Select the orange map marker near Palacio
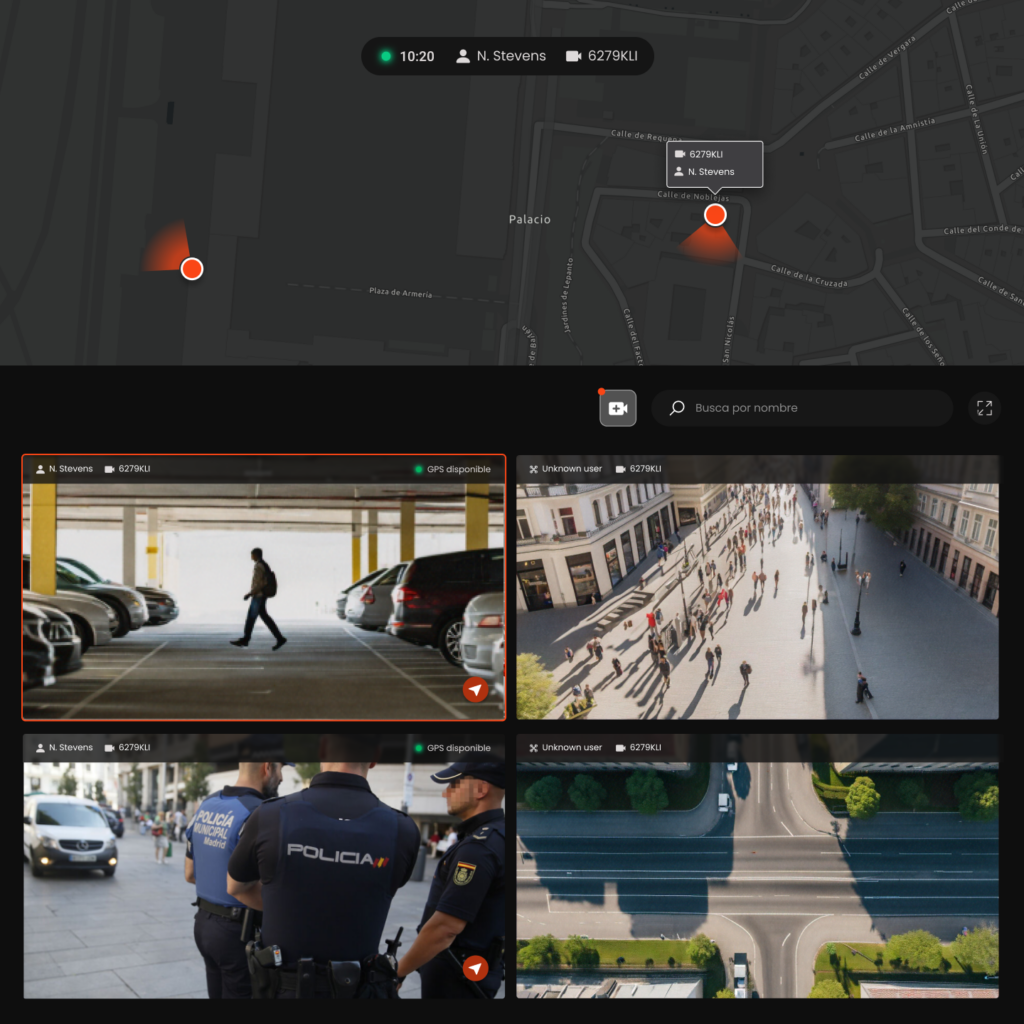 714,215
